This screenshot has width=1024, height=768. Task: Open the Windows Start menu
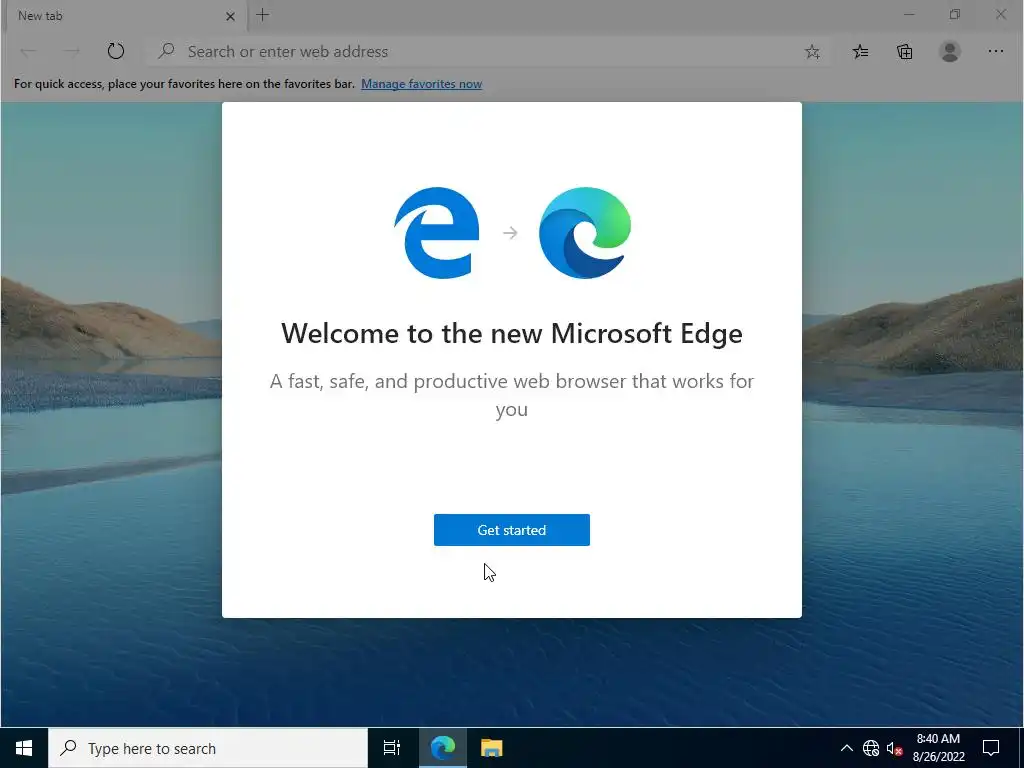click(24, 748)
